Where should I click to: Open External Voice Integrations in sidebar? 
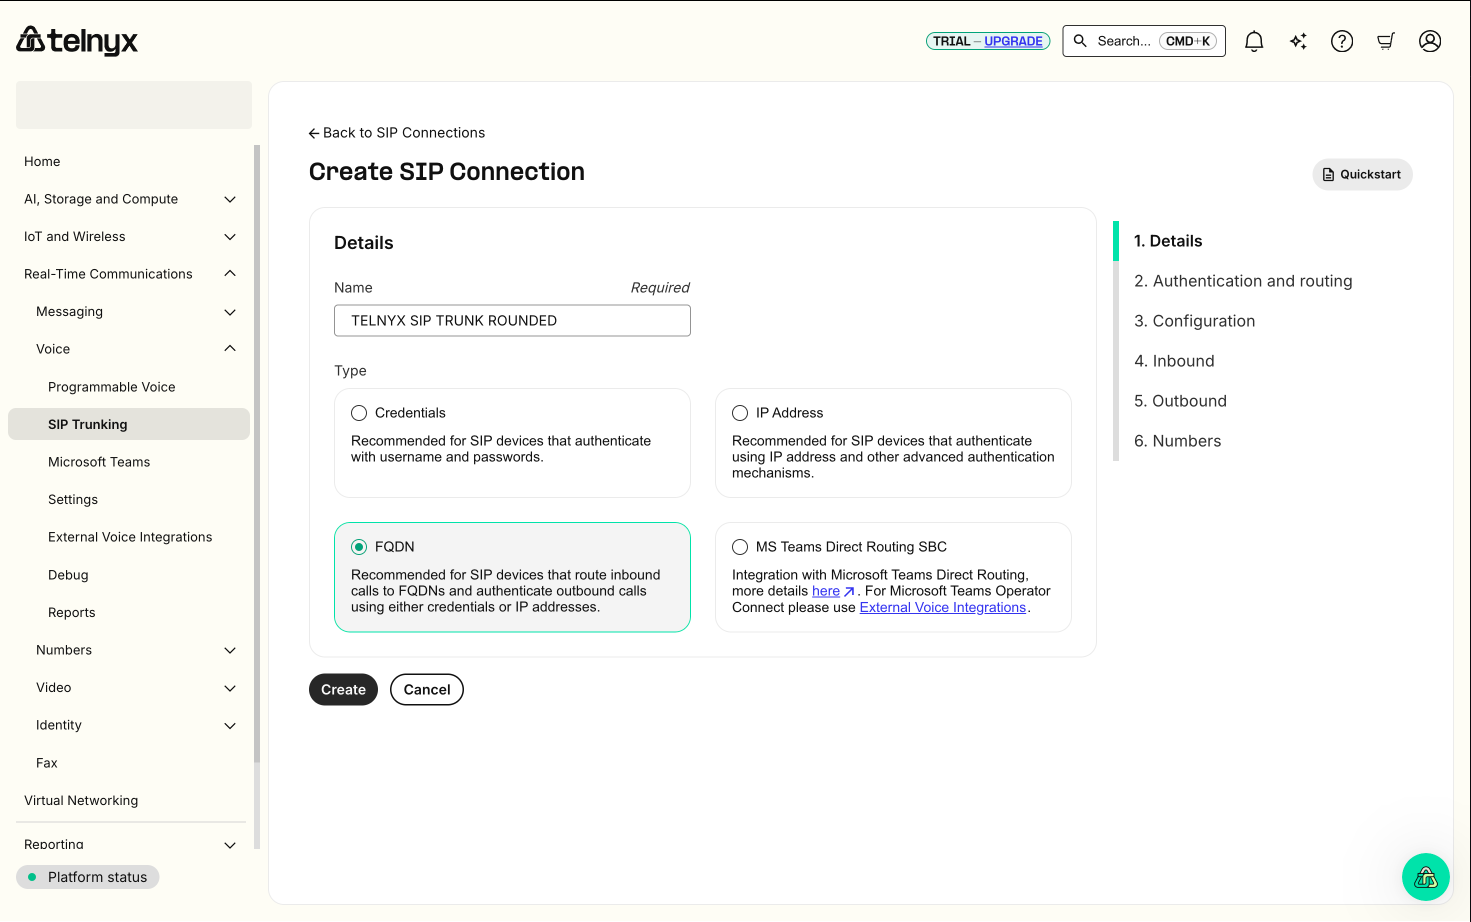tap(130, 537)
